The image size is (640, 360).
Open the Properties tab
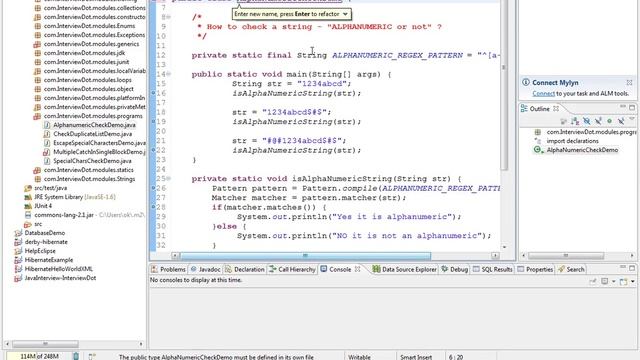coord(535,269)
